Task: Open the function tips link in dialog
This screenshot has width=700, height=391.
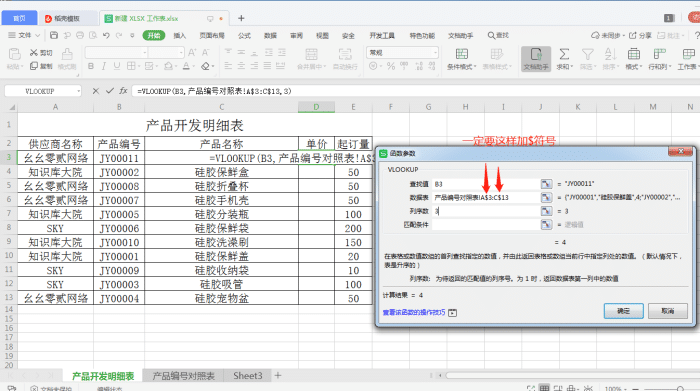Action: click(414, 312)
